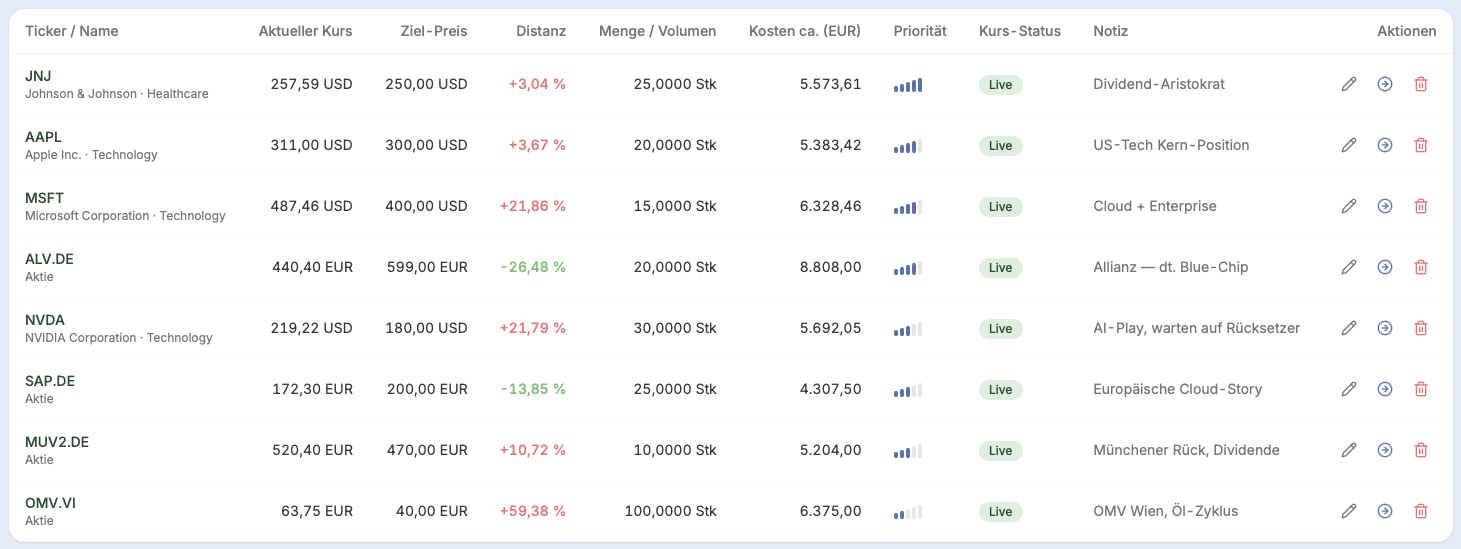Select the OMV.VI ticker symbol

point(50,503)
